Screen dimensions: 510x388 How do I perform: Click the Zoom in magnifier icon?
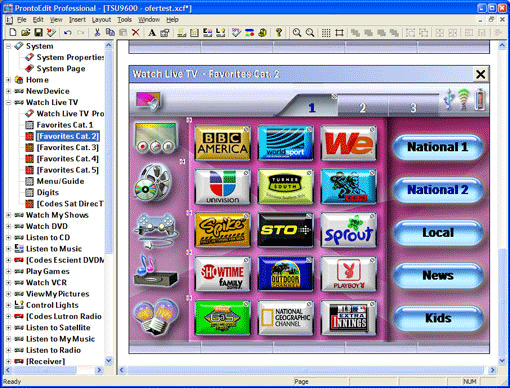pos(297,32)
